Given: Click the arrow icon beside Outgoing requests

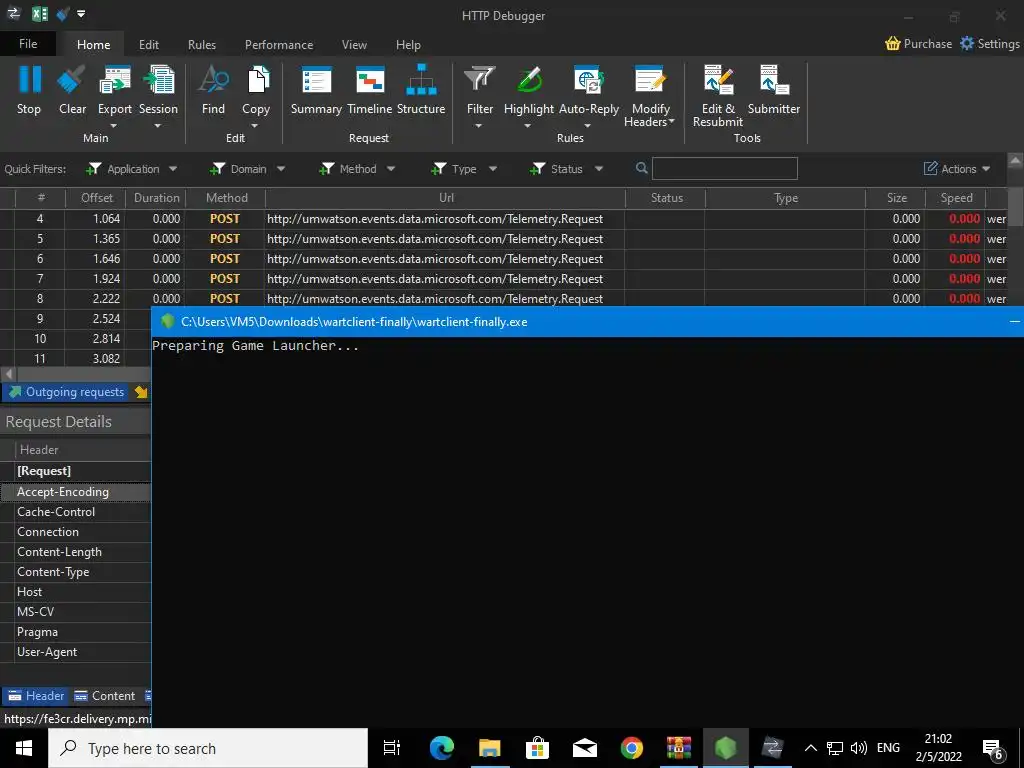Looking at the screenshot, I should (141, 392).
